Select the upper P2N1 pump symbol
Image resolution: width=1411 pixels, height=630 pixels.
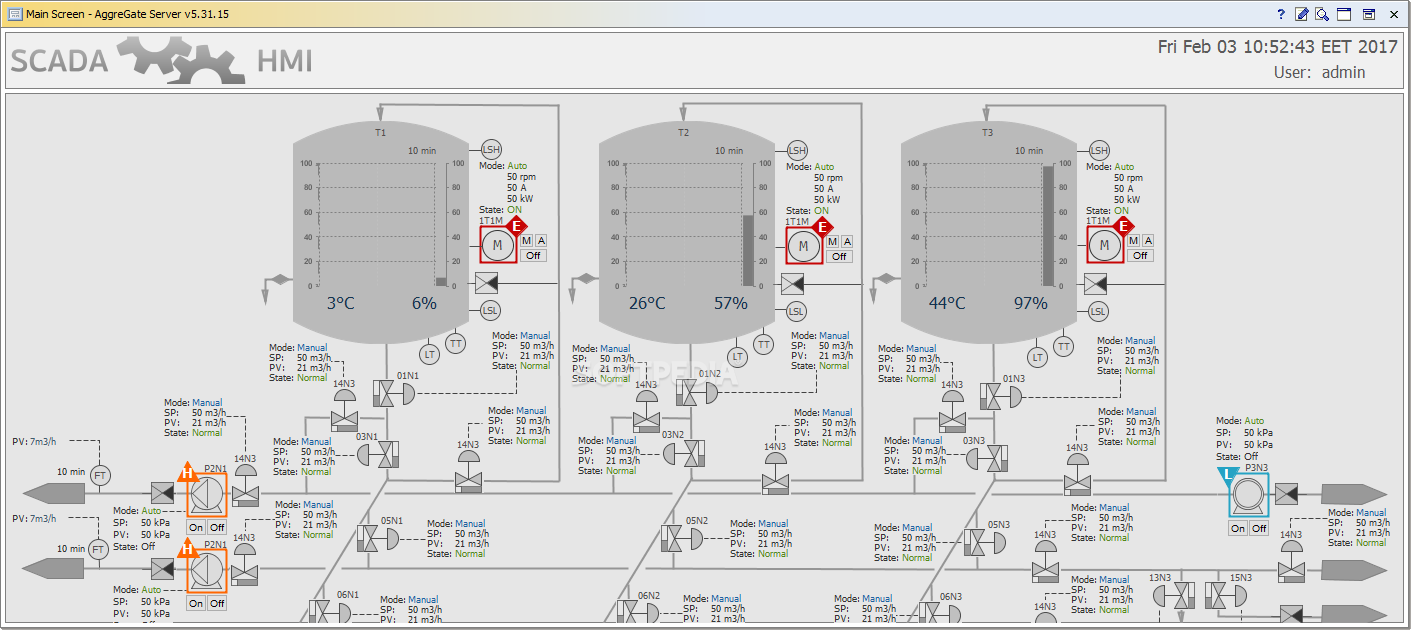coord(207,493)
